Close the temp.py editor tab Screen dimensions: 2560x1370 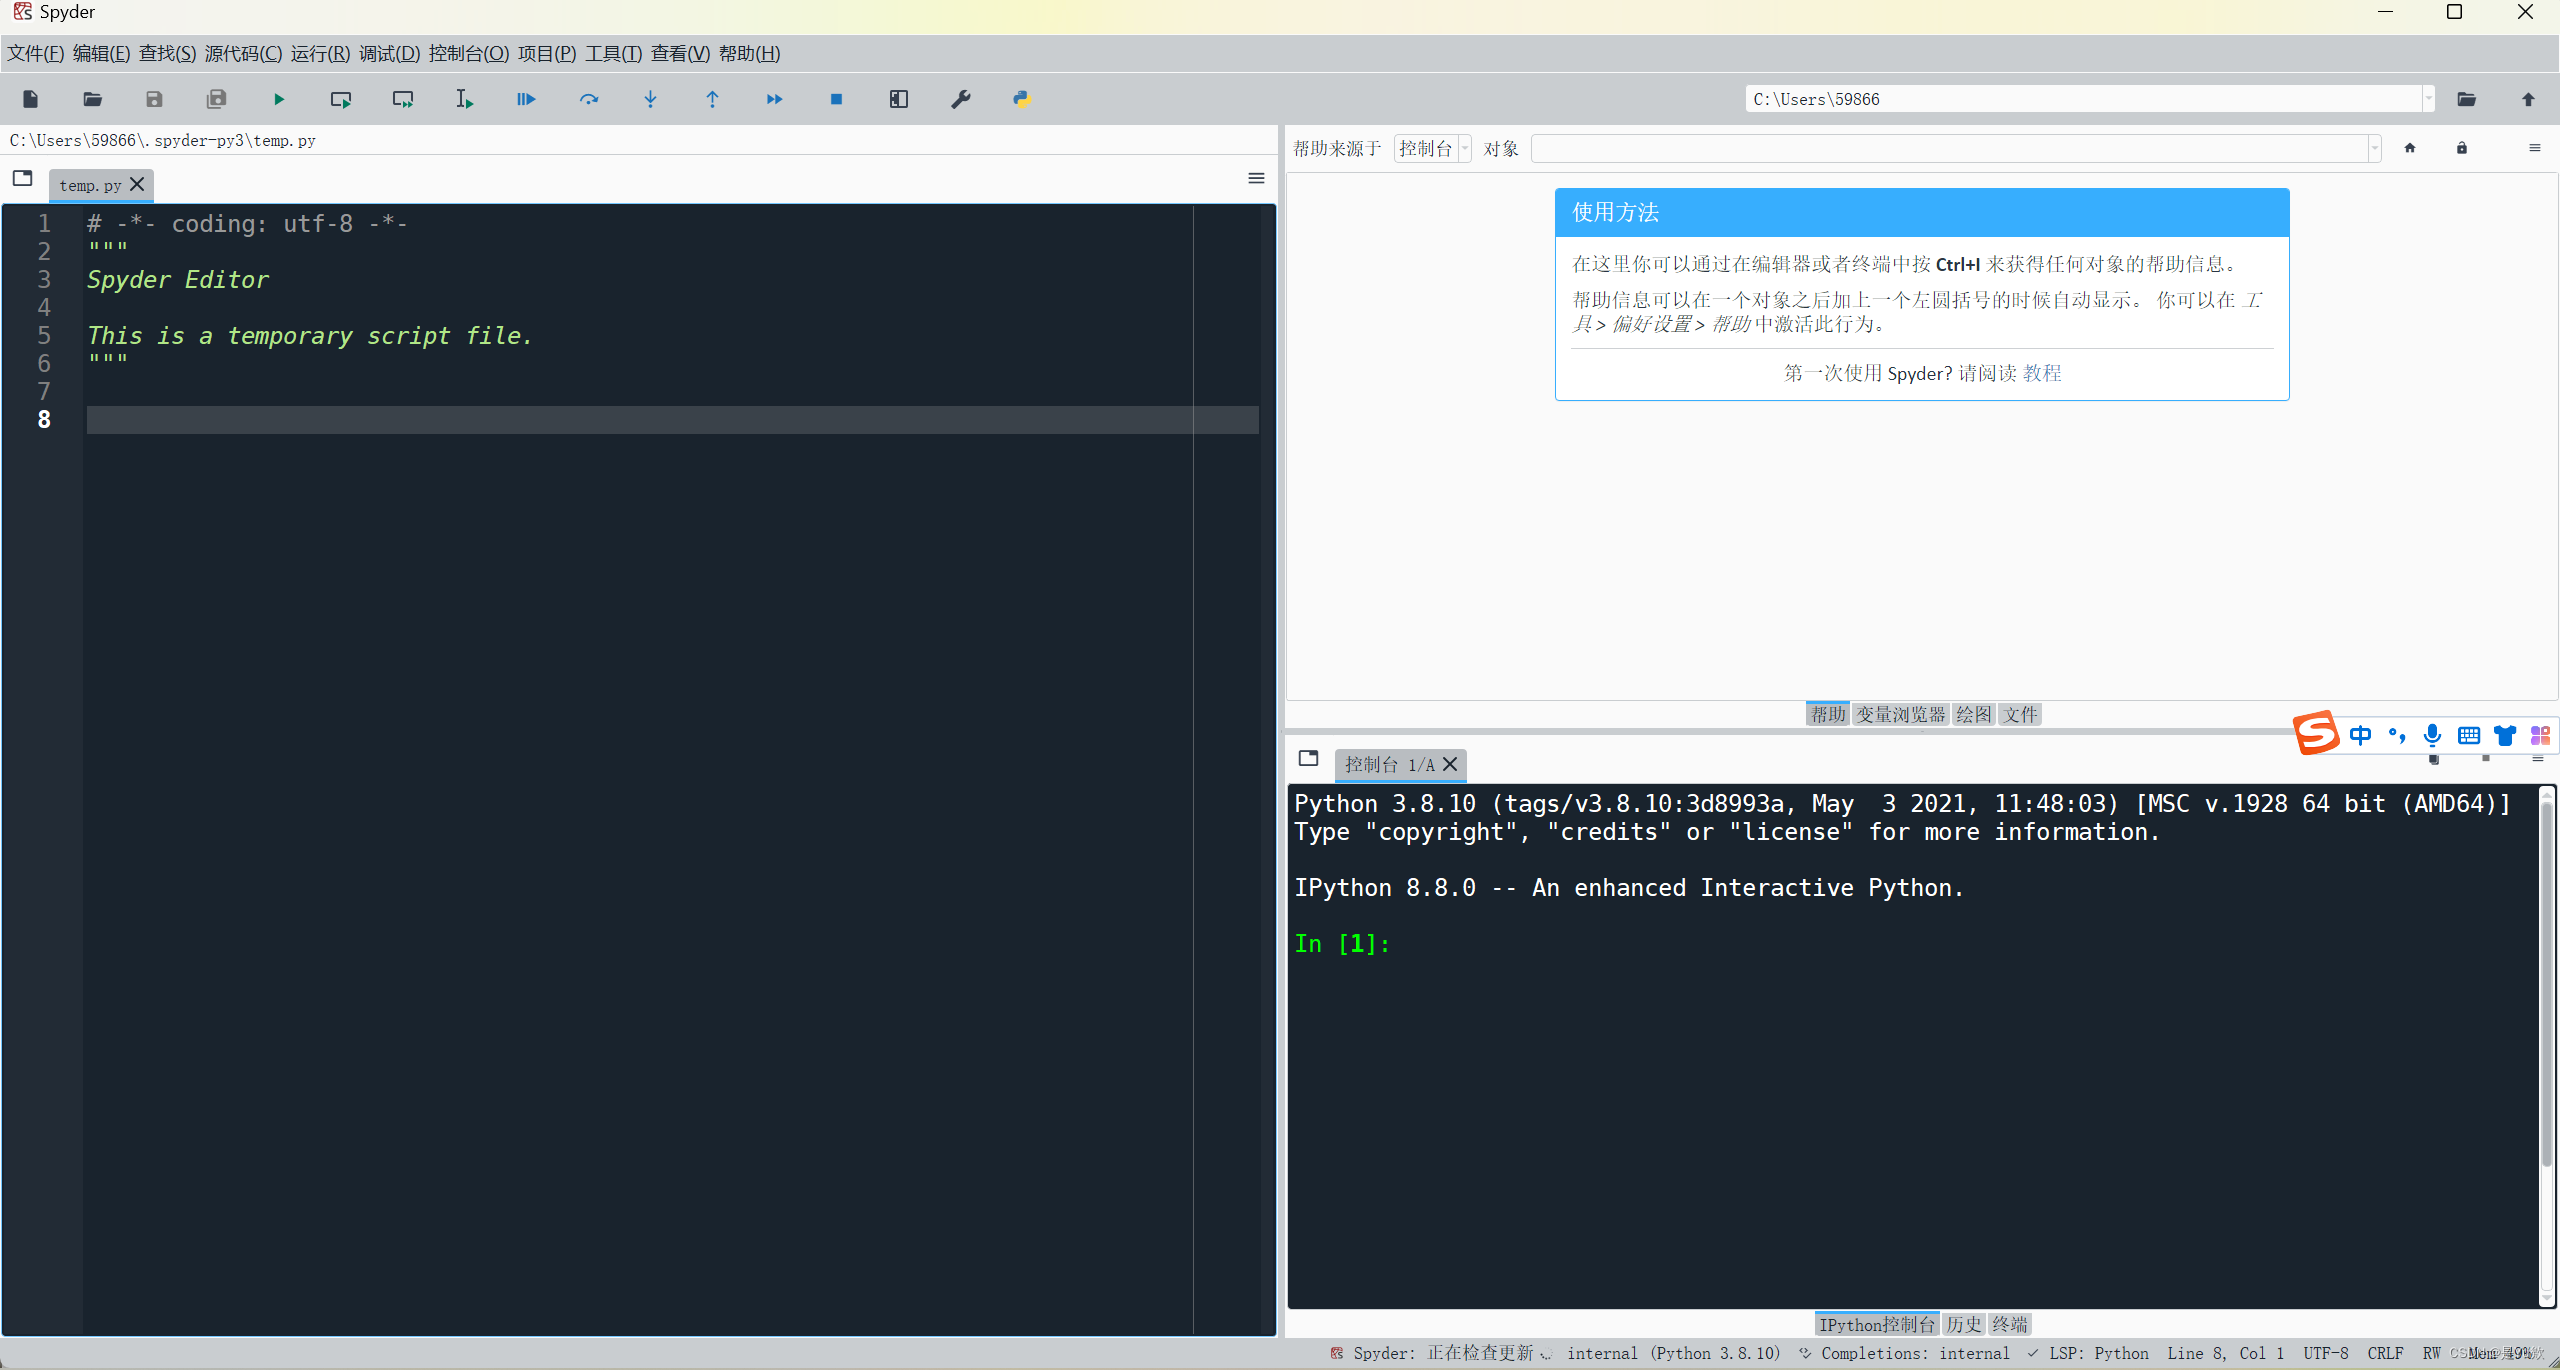click(x=138, y=184)
